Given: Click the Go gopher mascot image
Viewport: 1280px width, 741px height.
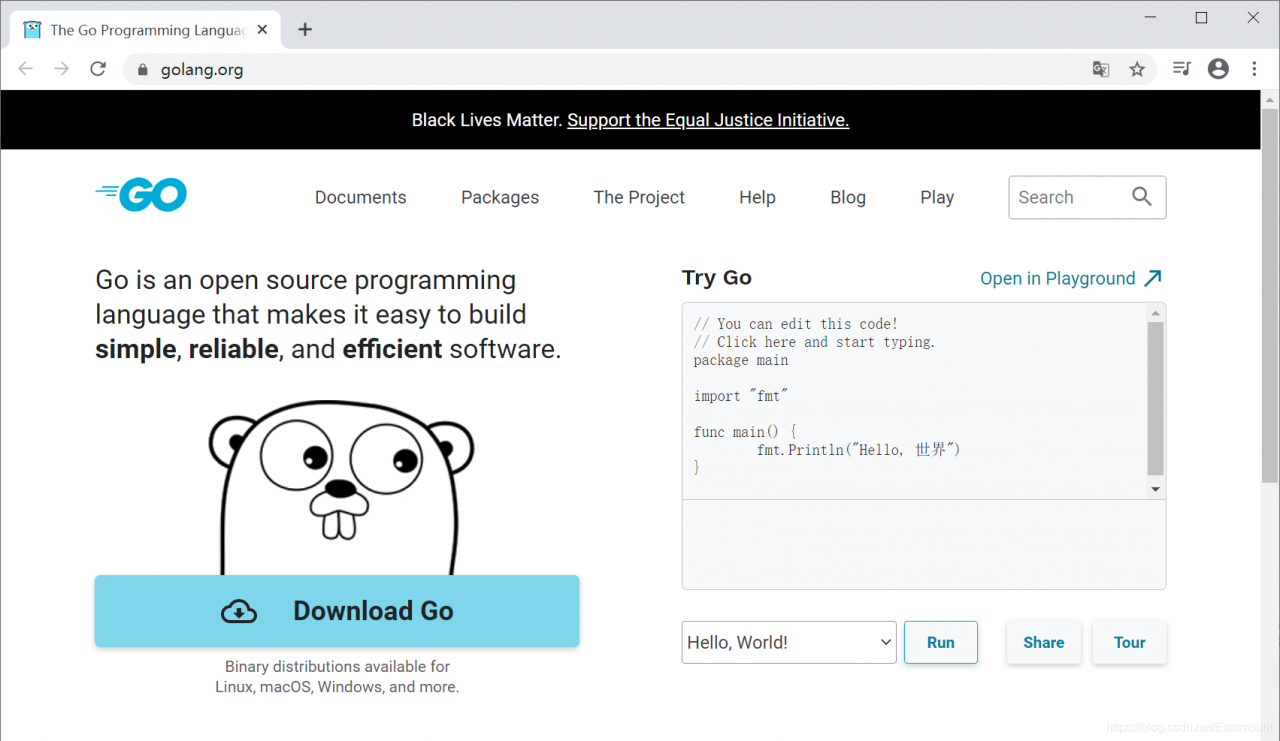Looking at the screenshot, I should click(x=341, y=488).
